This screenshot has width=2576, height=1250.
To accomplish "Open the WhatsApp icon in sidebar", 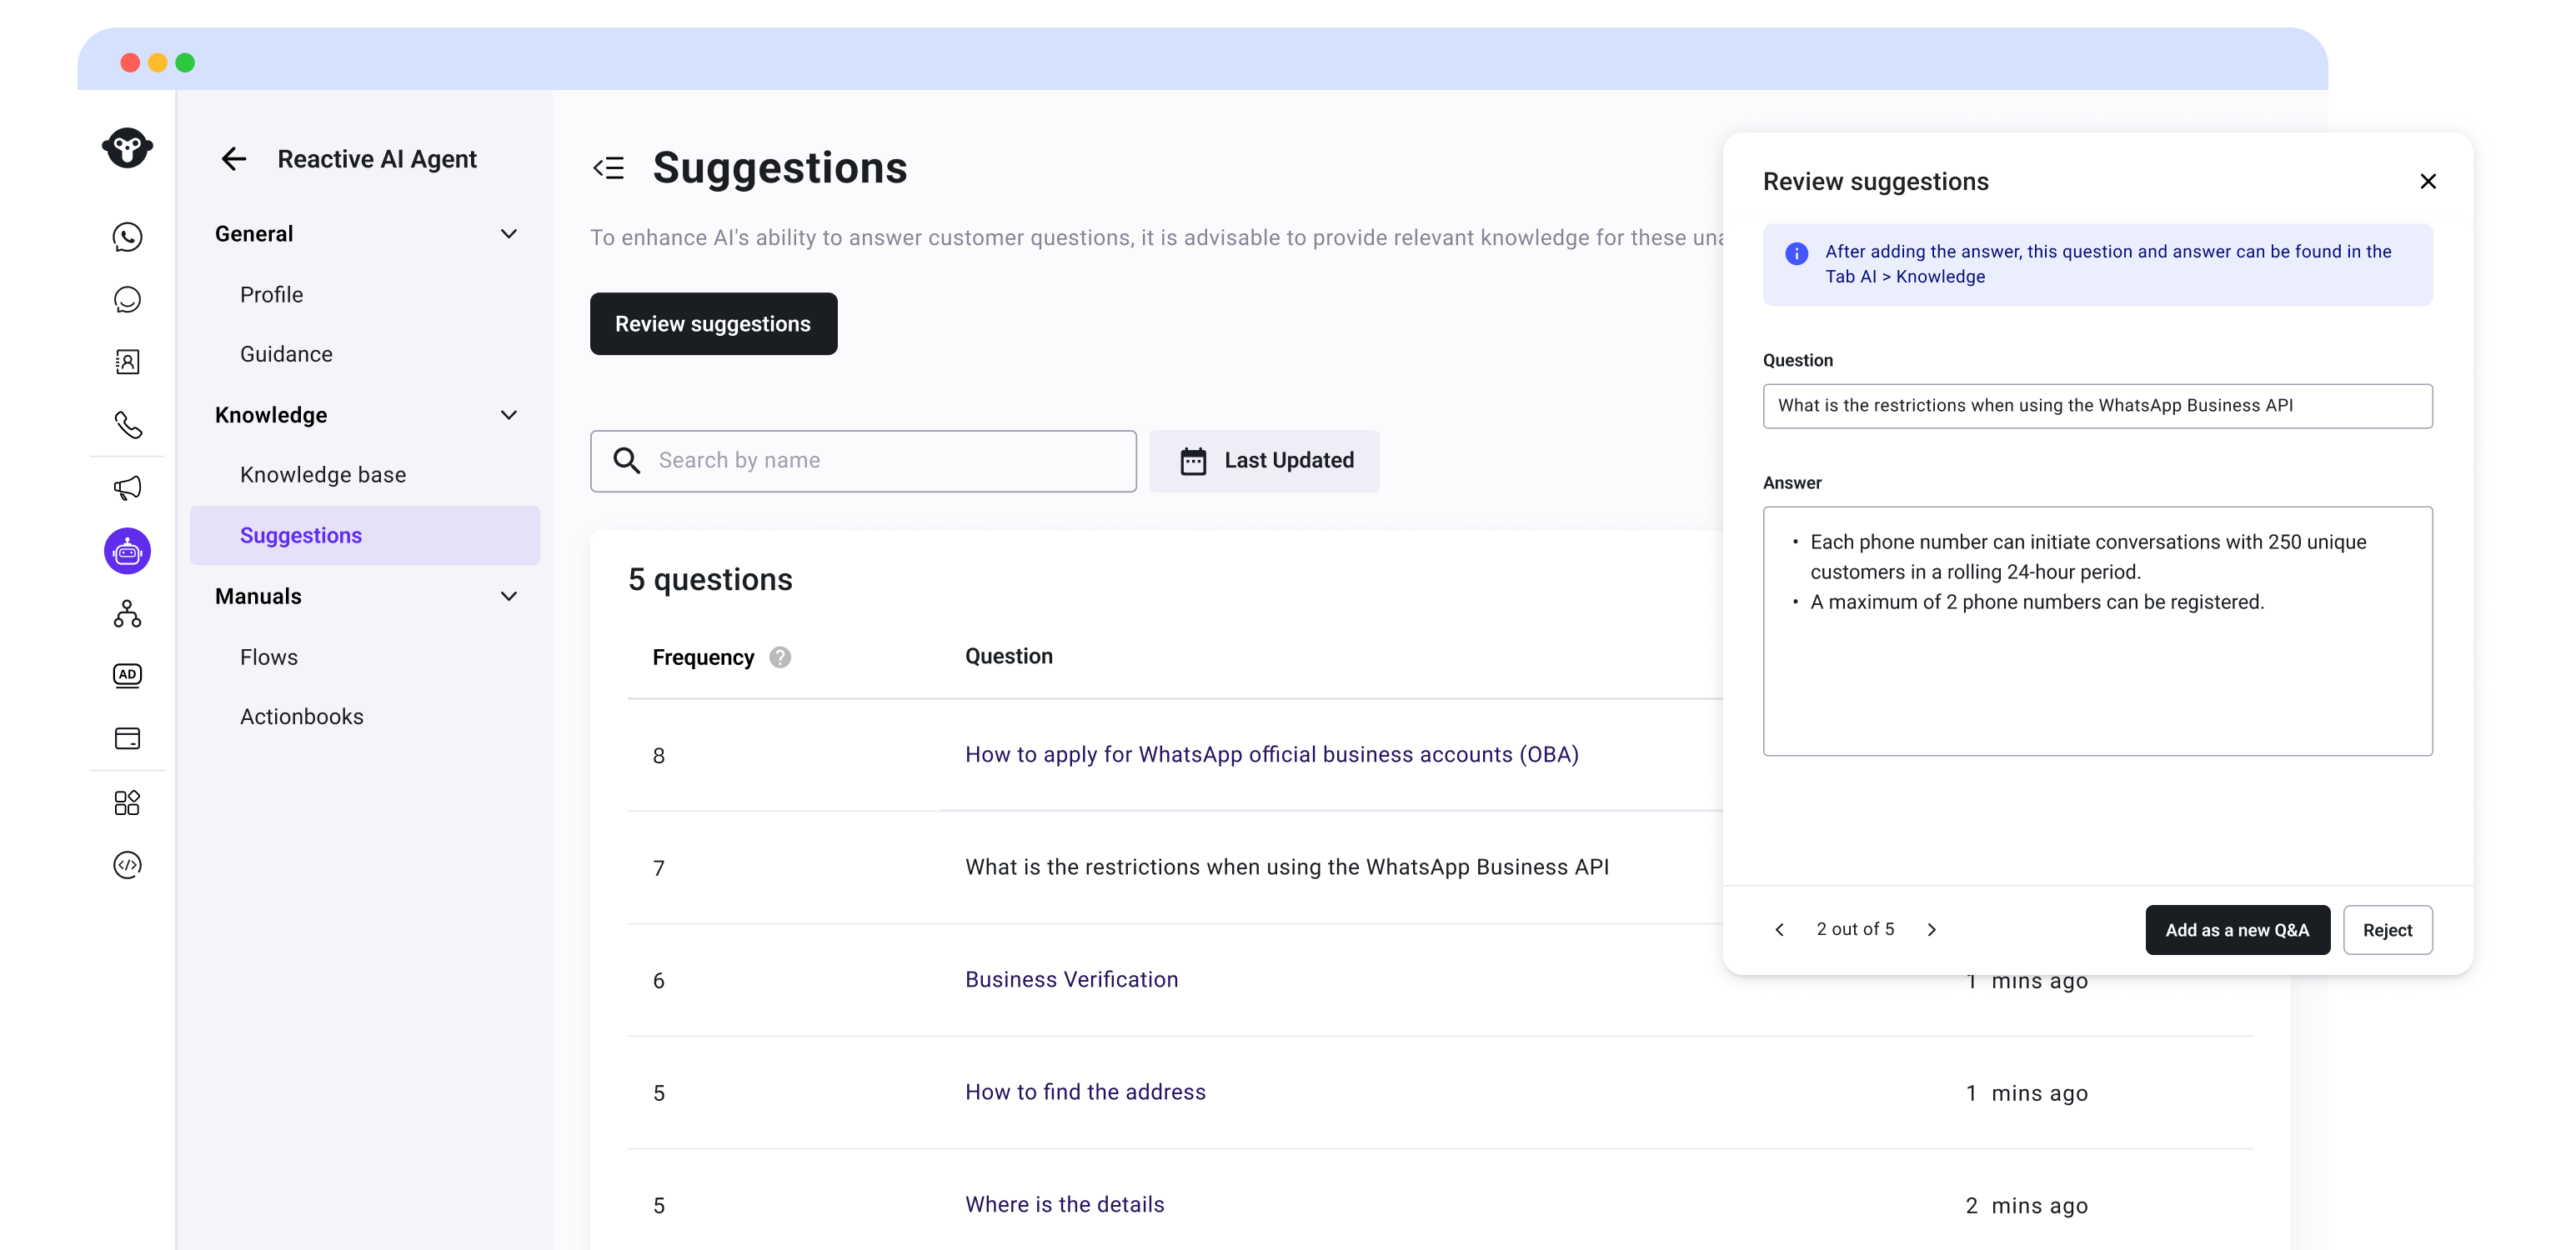I will point(127,237).
